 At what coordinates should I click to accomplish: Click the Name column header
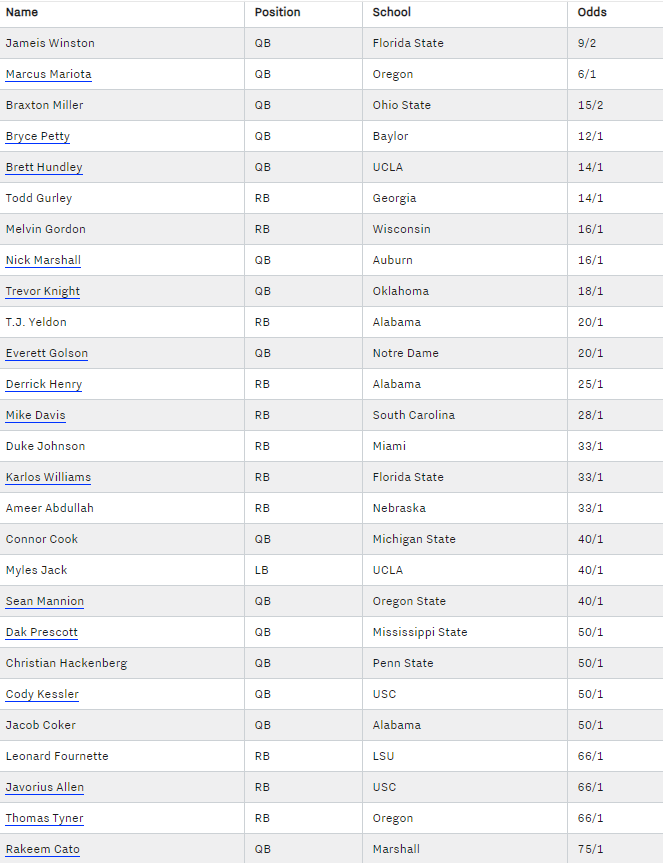22,12
